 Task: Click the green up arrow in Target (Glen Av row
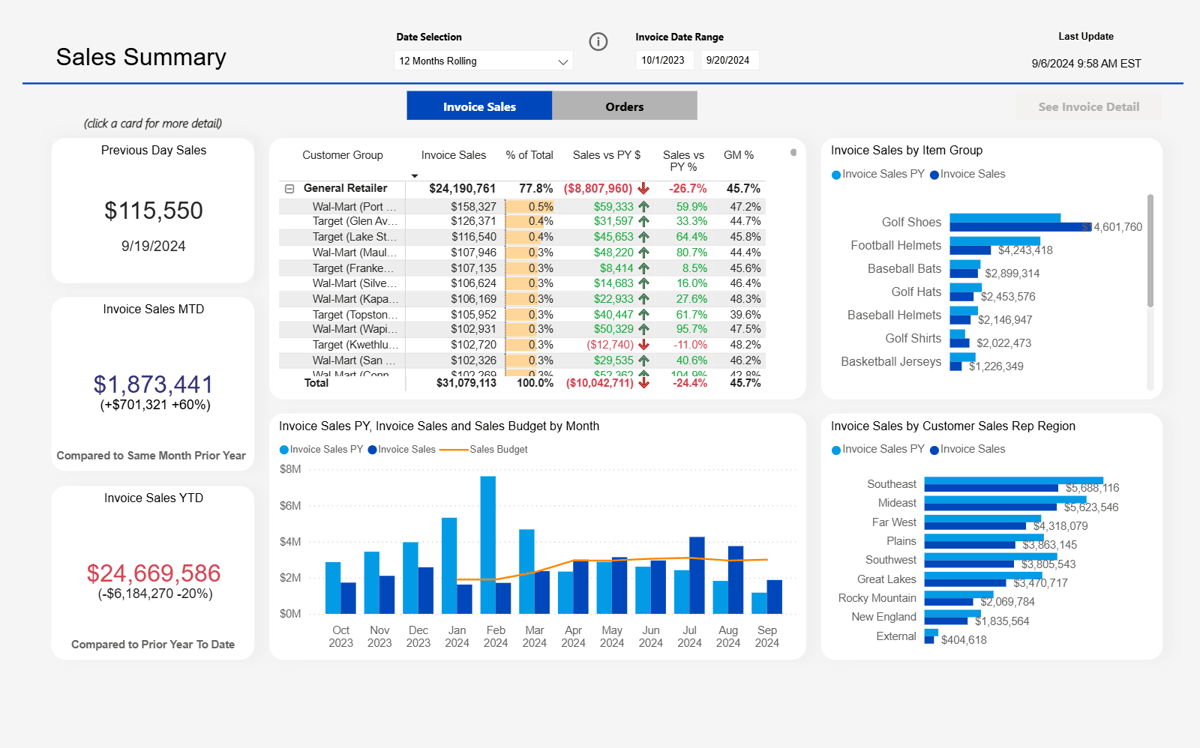643,222
